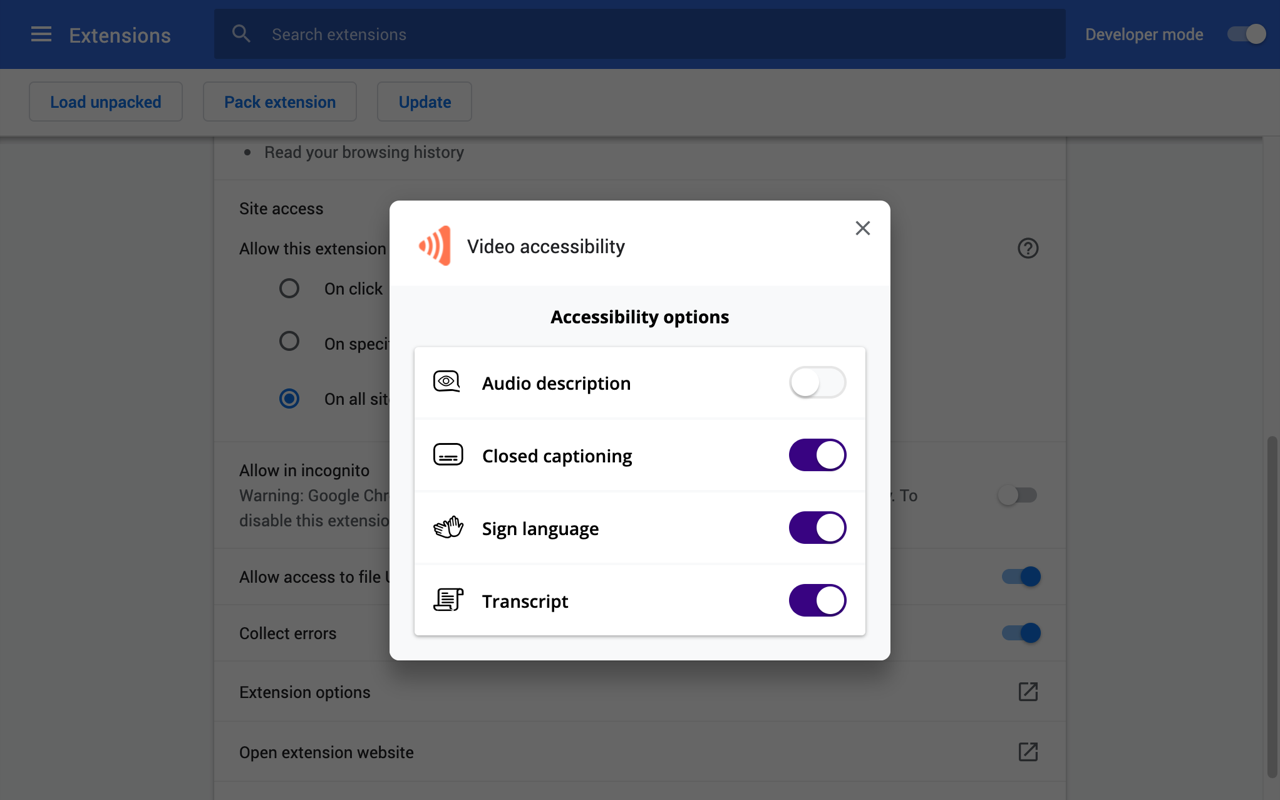Image resolution: width=1280 pixels, height=800 pixels.
Task: Click the Transcript scroll icon
Action: (447, 599)
